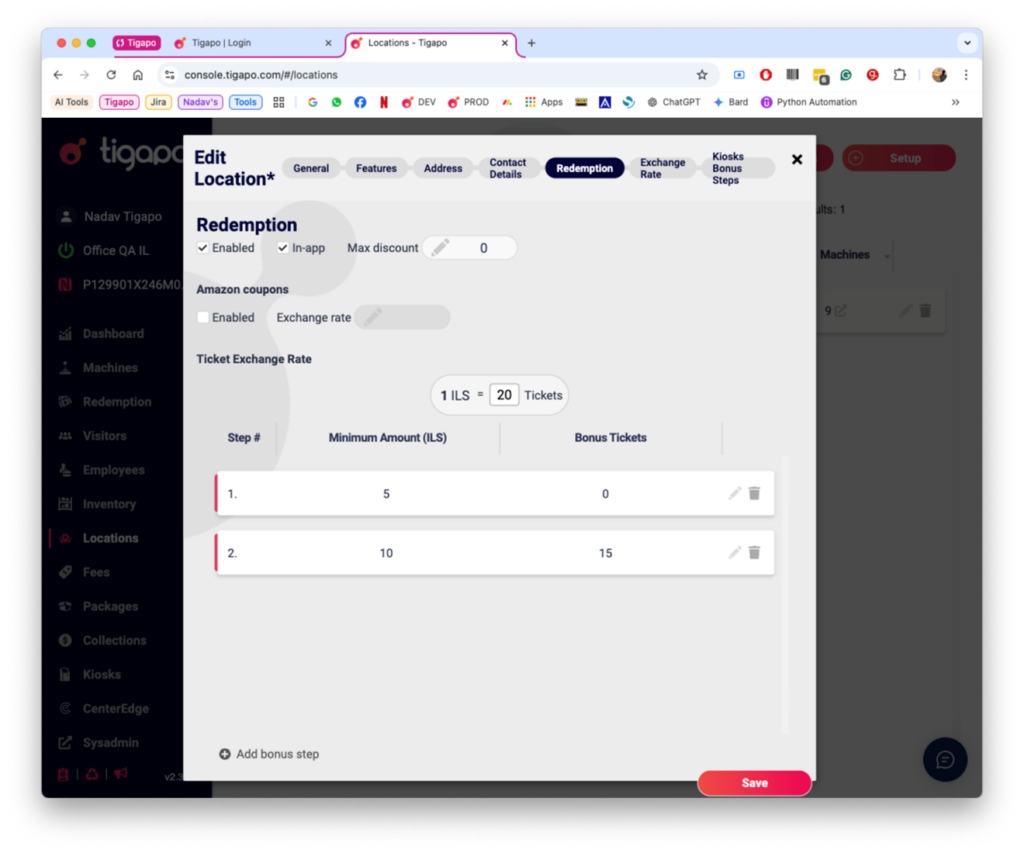Click the Save button

pos(754,783)
